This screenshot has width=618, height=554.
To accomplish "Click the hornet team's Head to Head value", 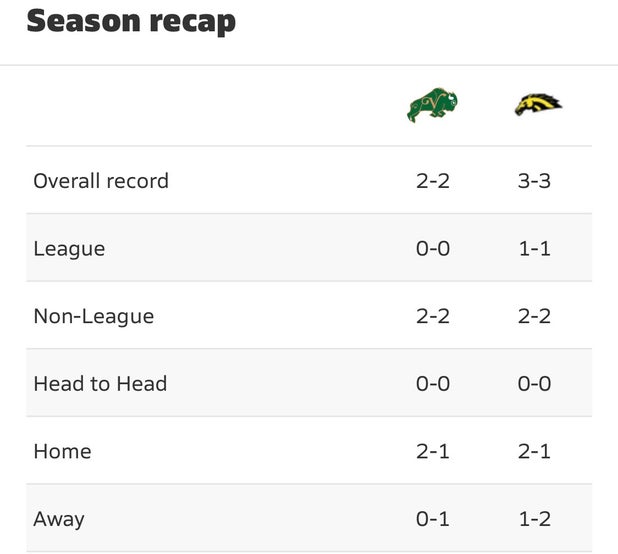I will [x=534, y=384].
